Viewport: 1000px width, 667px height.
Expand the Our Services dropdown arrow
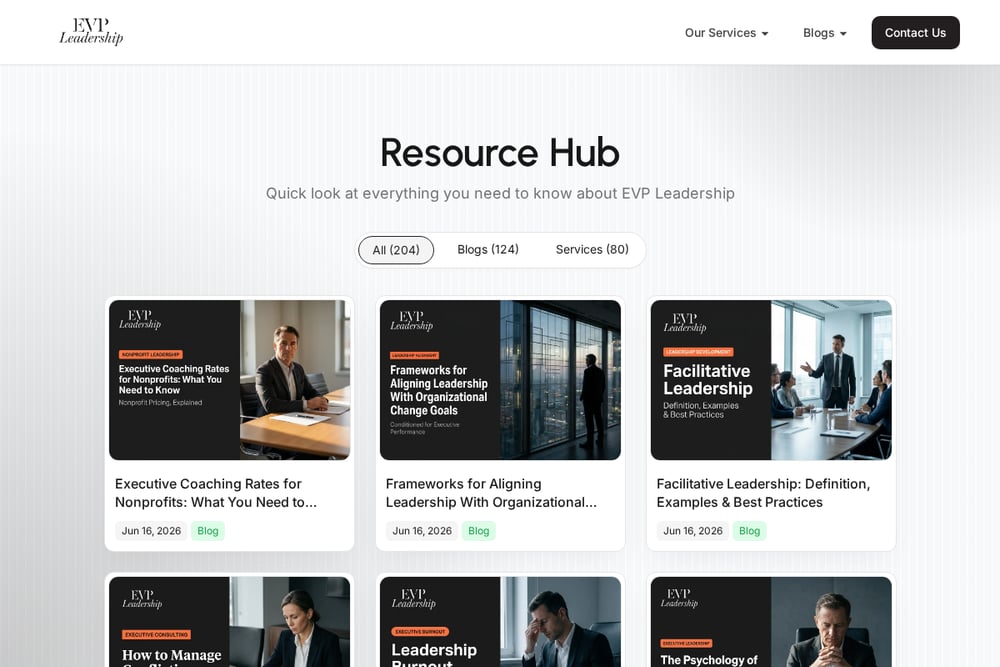(x=765, y=34)
